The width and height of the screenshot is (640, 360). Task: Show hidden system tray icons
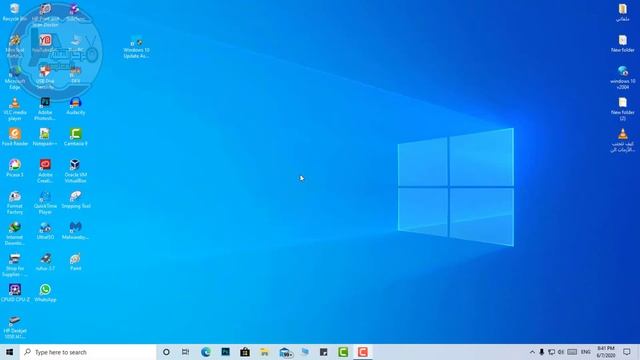coord(532,352)
